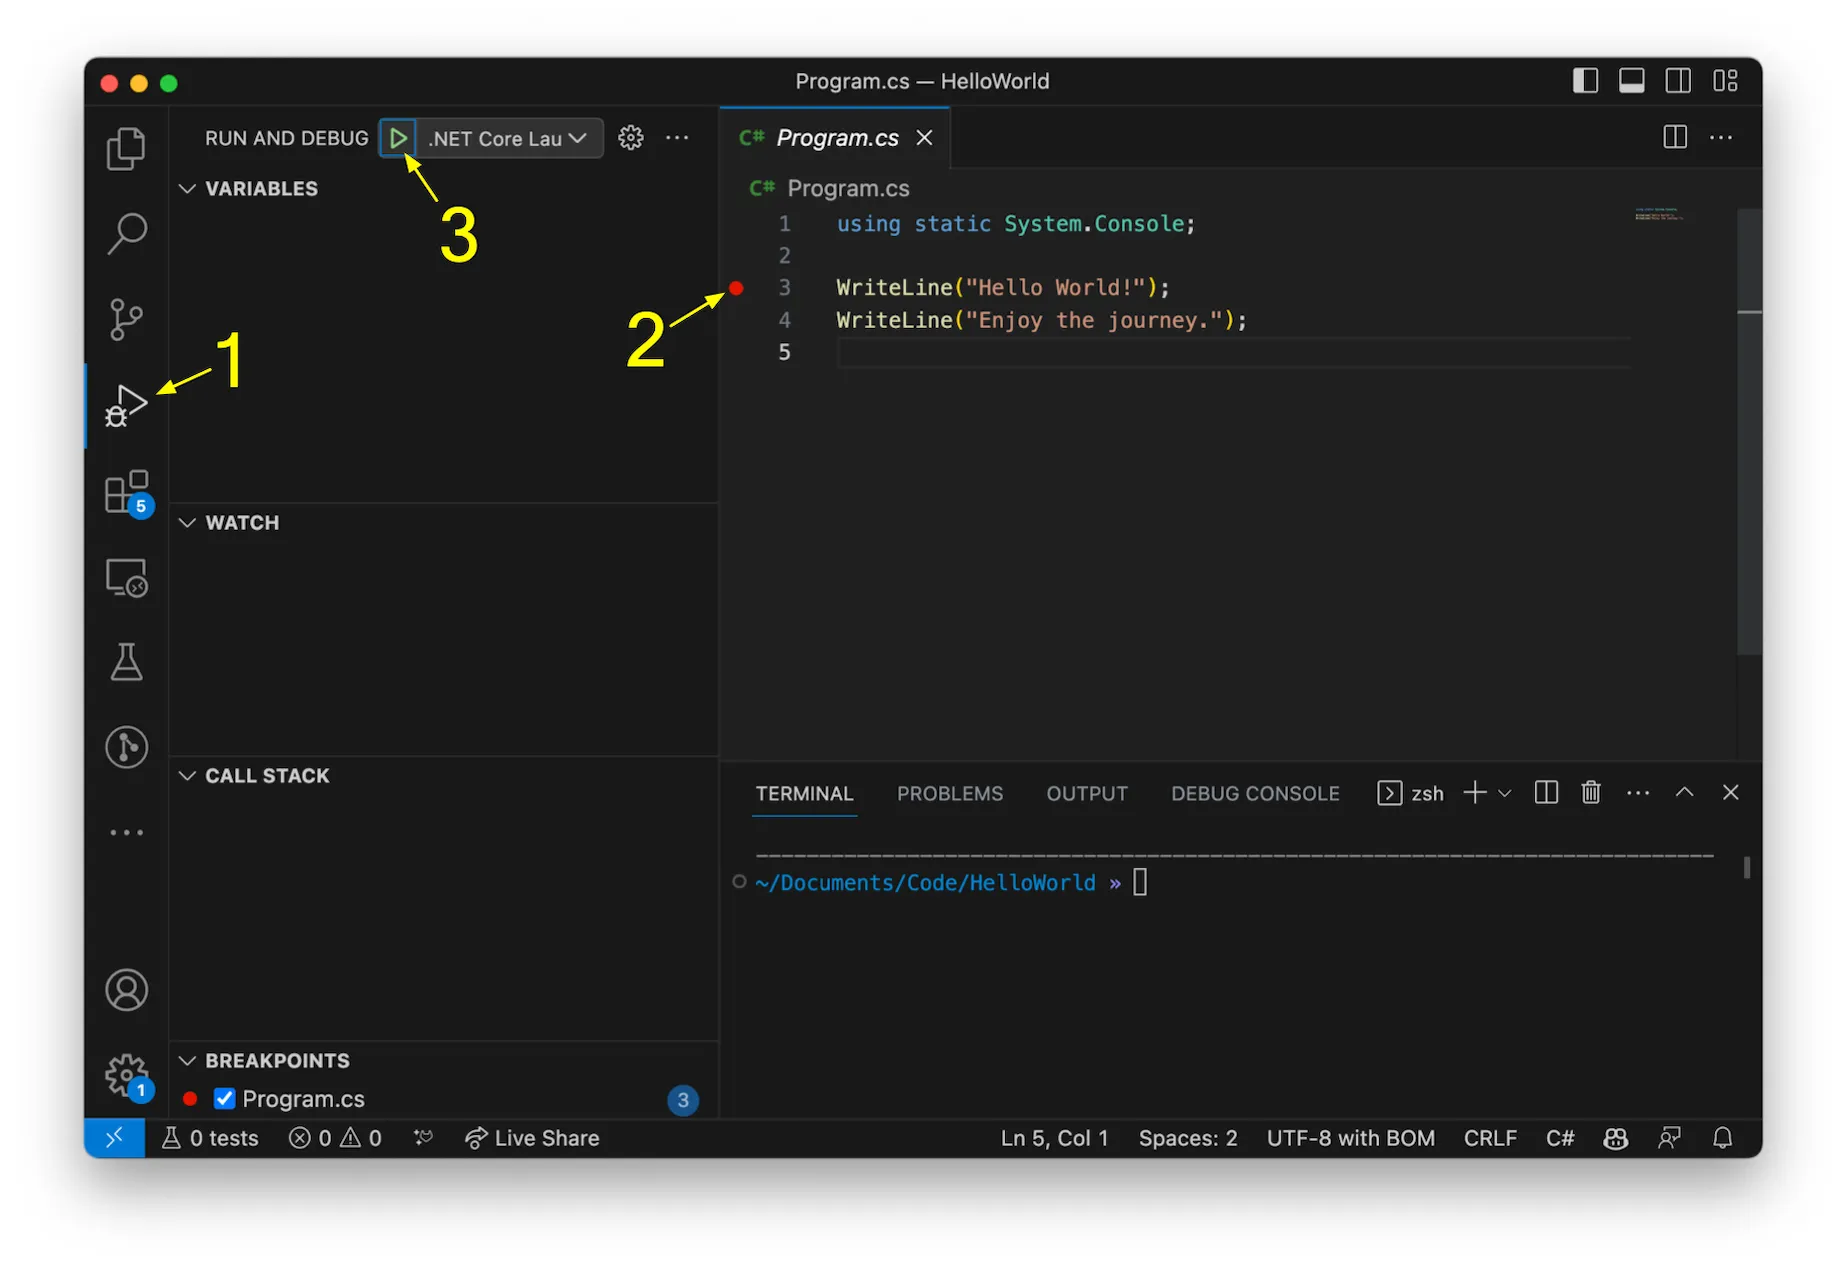Screen dimensions: 1847x1269
Task: Click the debug status bar icon
Action: (423, 1138)
